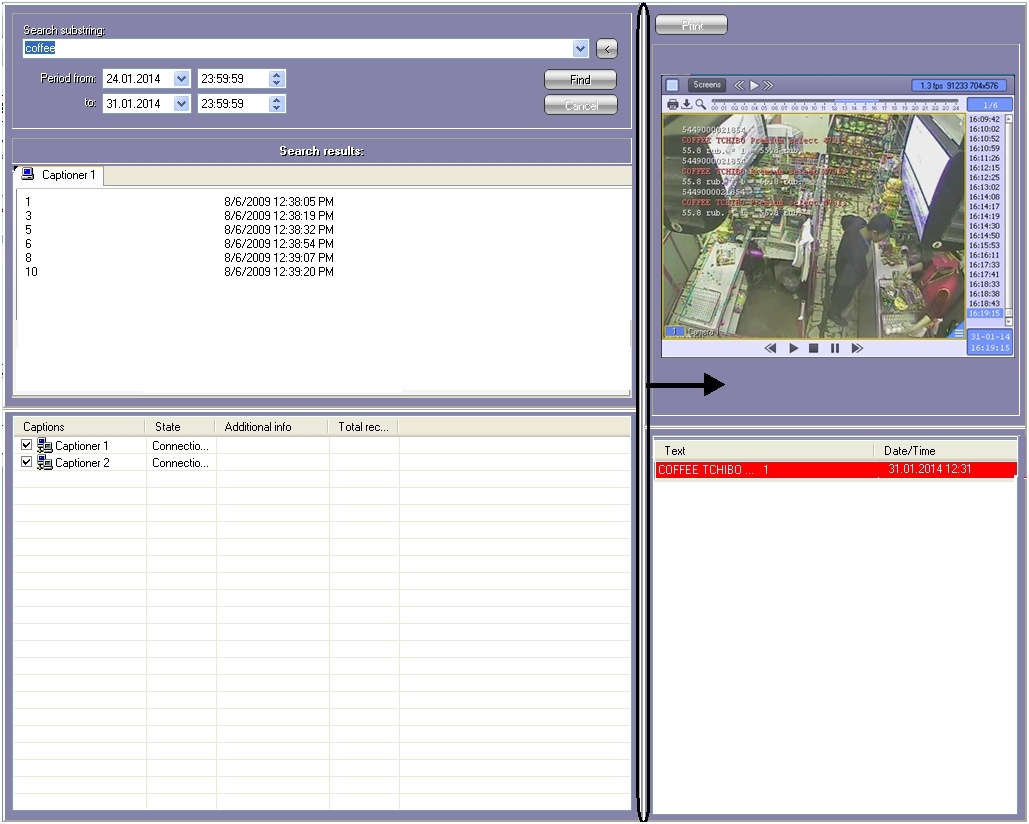This screenshot has width=1029, height=824.
Task: Pause the video playback
Action: [x=835, y=349]
